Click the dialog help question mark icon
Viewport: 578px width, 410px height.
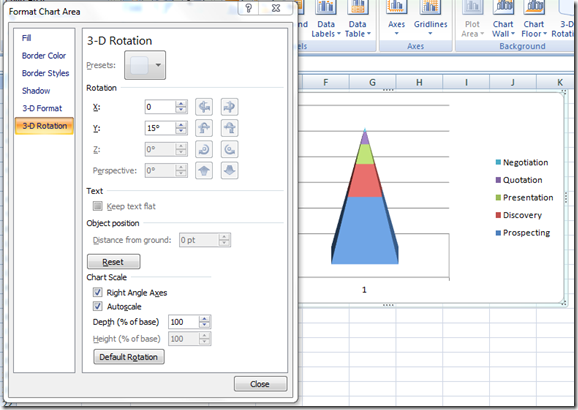248,8
